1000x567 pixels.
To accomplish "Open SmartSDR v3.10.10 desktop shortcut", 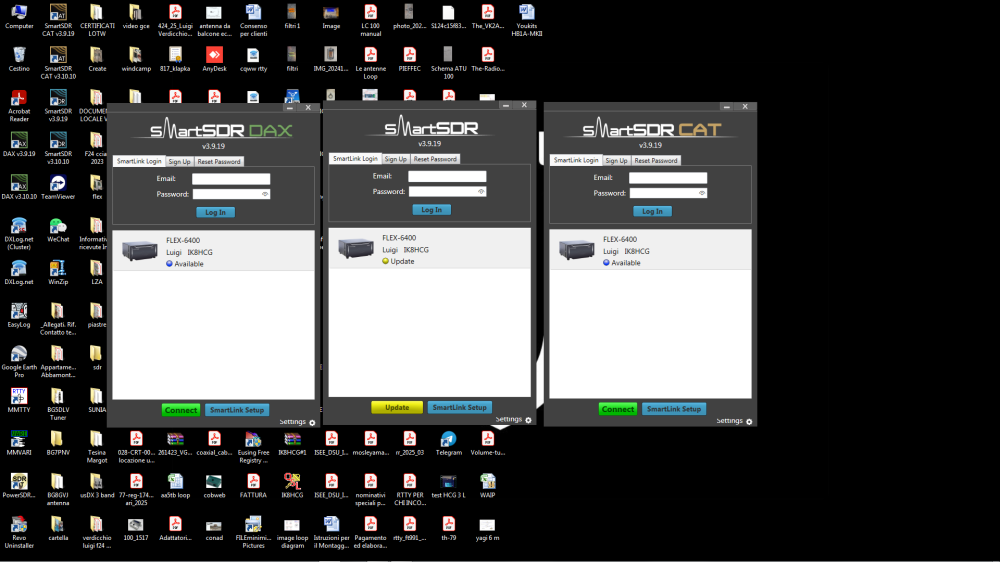I will point(58,149).
